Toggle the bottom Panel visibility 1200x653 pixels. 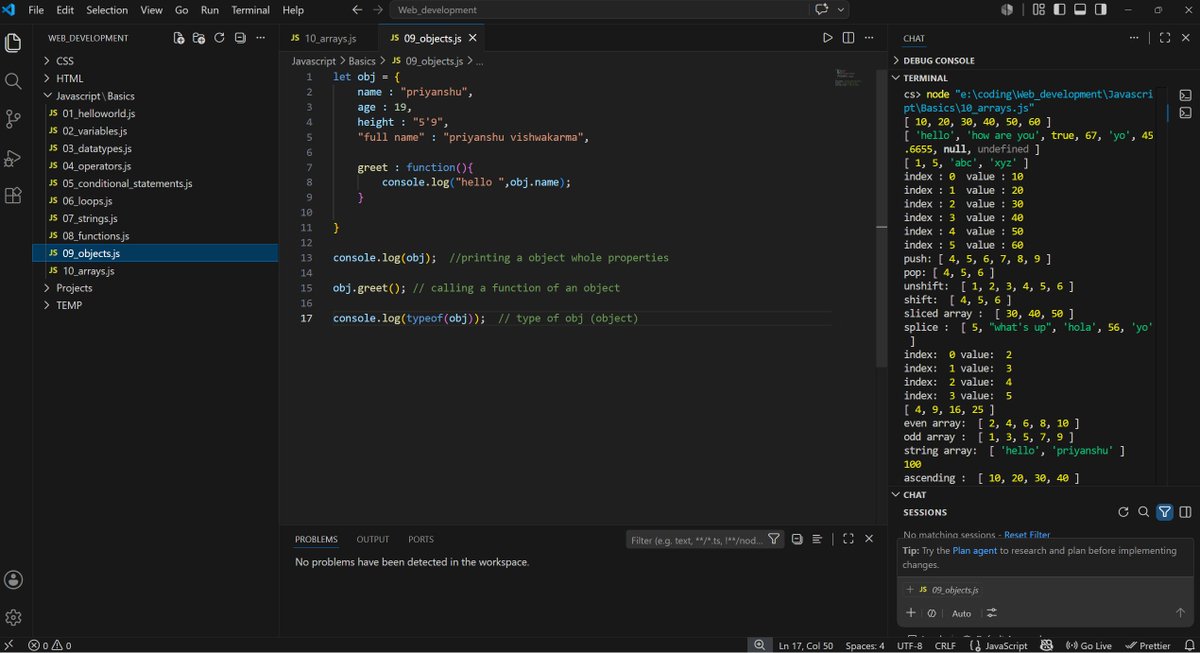coord(1080,10)
